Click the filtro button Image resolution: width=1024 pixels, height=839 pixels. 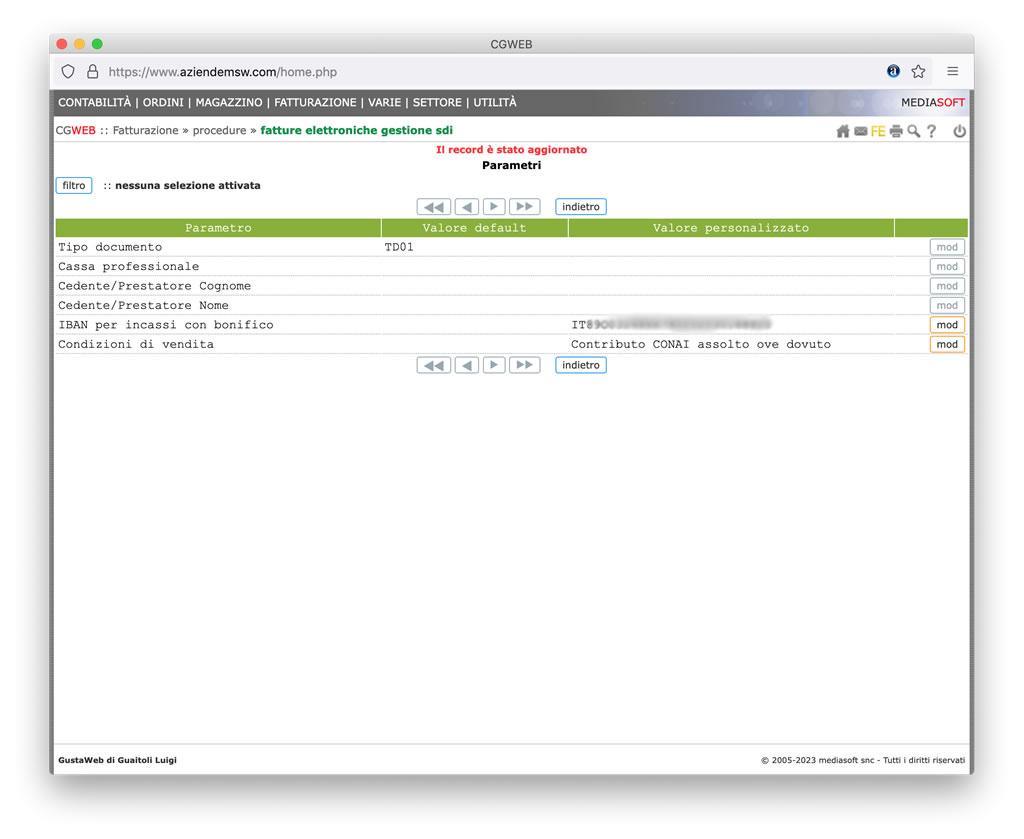[x=74, y=186]
